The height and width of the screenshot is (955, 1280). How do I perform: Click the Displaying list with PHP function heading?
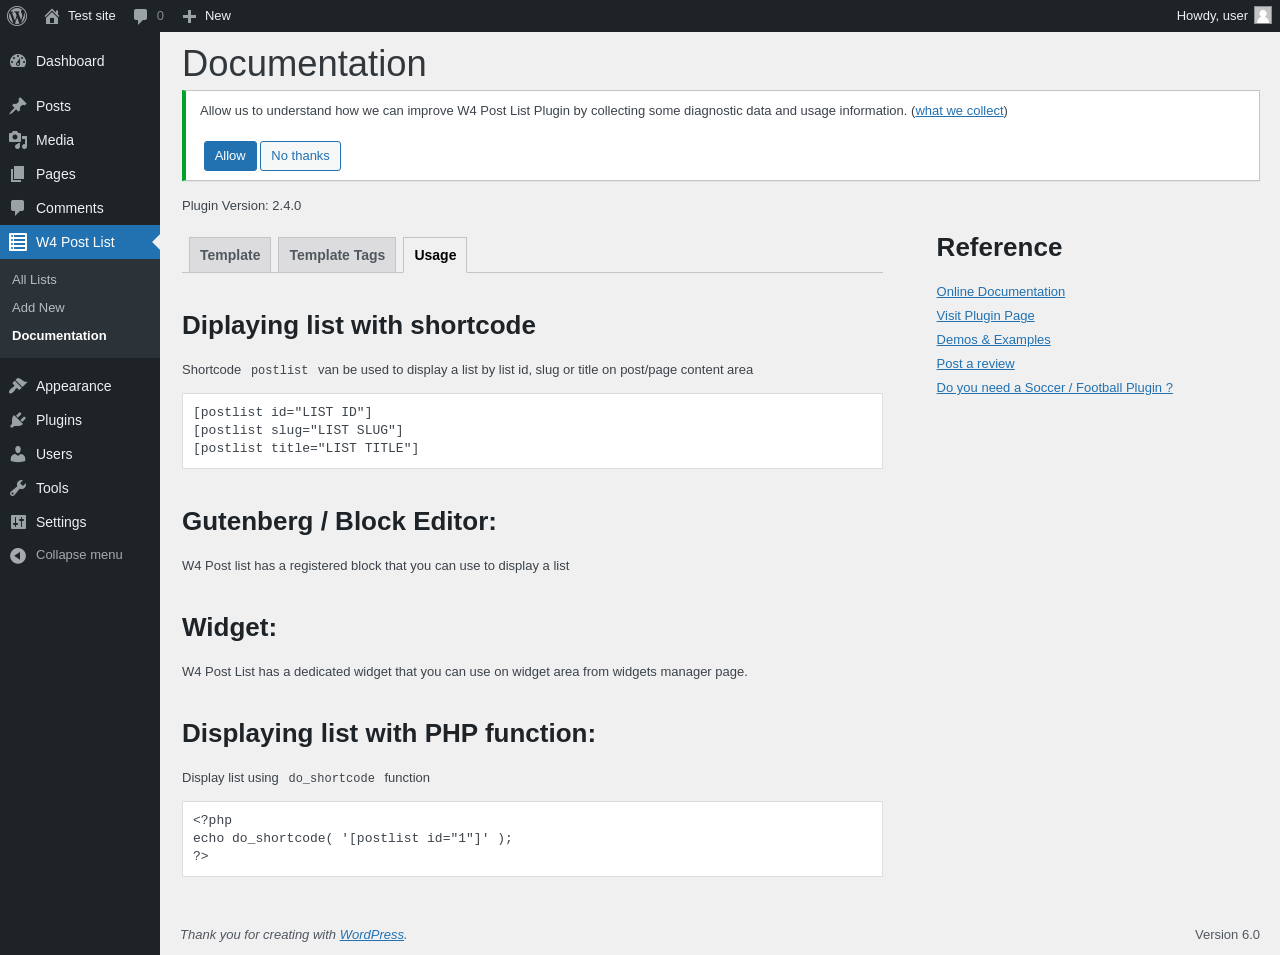[389, 733]
